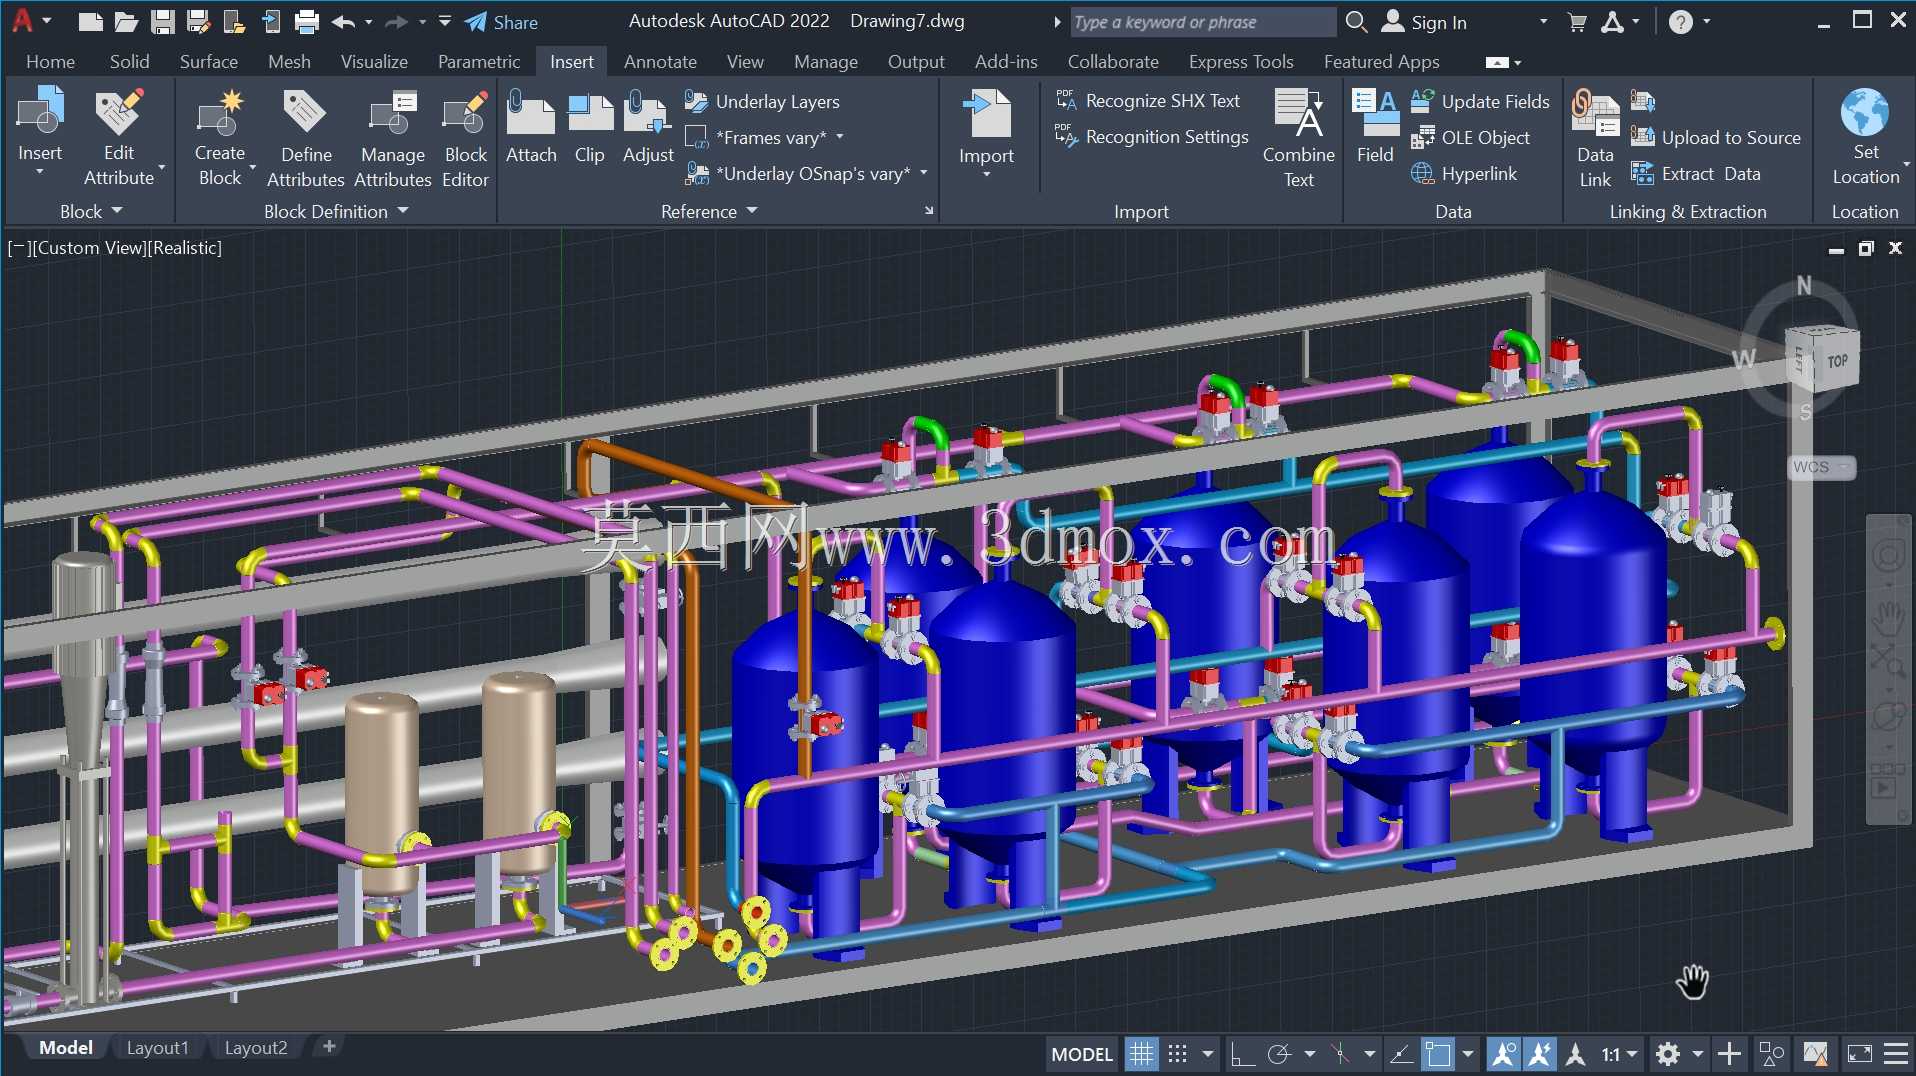This screenshot has width=1916, height=1076.
Task: Save the drawing with the floppy icon
Action: 163,22
